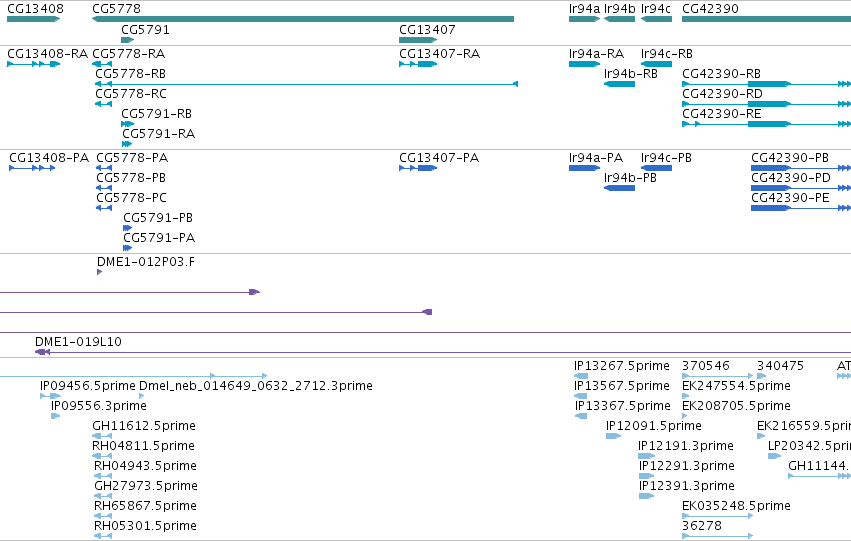Select protein CG5778-PC

pyautogui.click(x=131, y=198)
